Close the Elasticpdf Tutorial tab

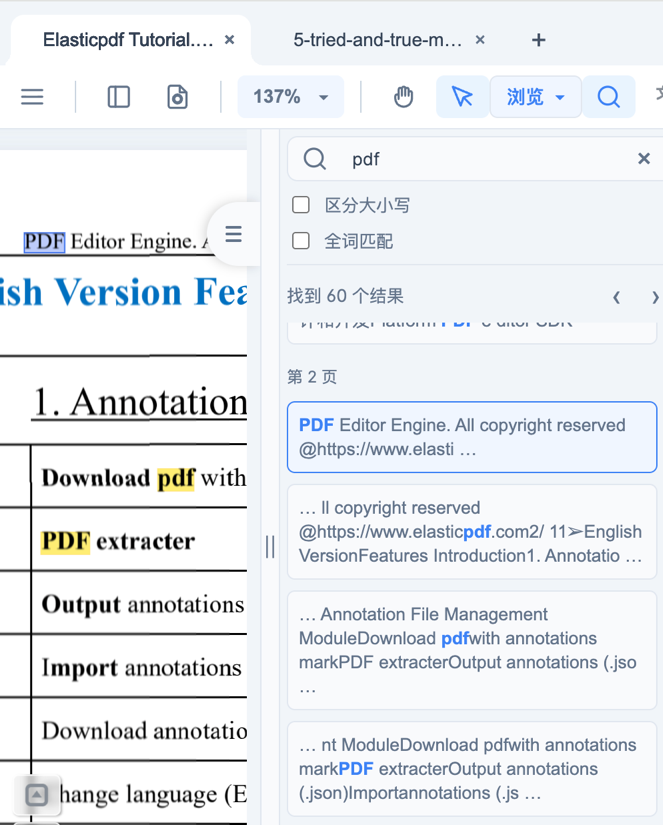229,40
